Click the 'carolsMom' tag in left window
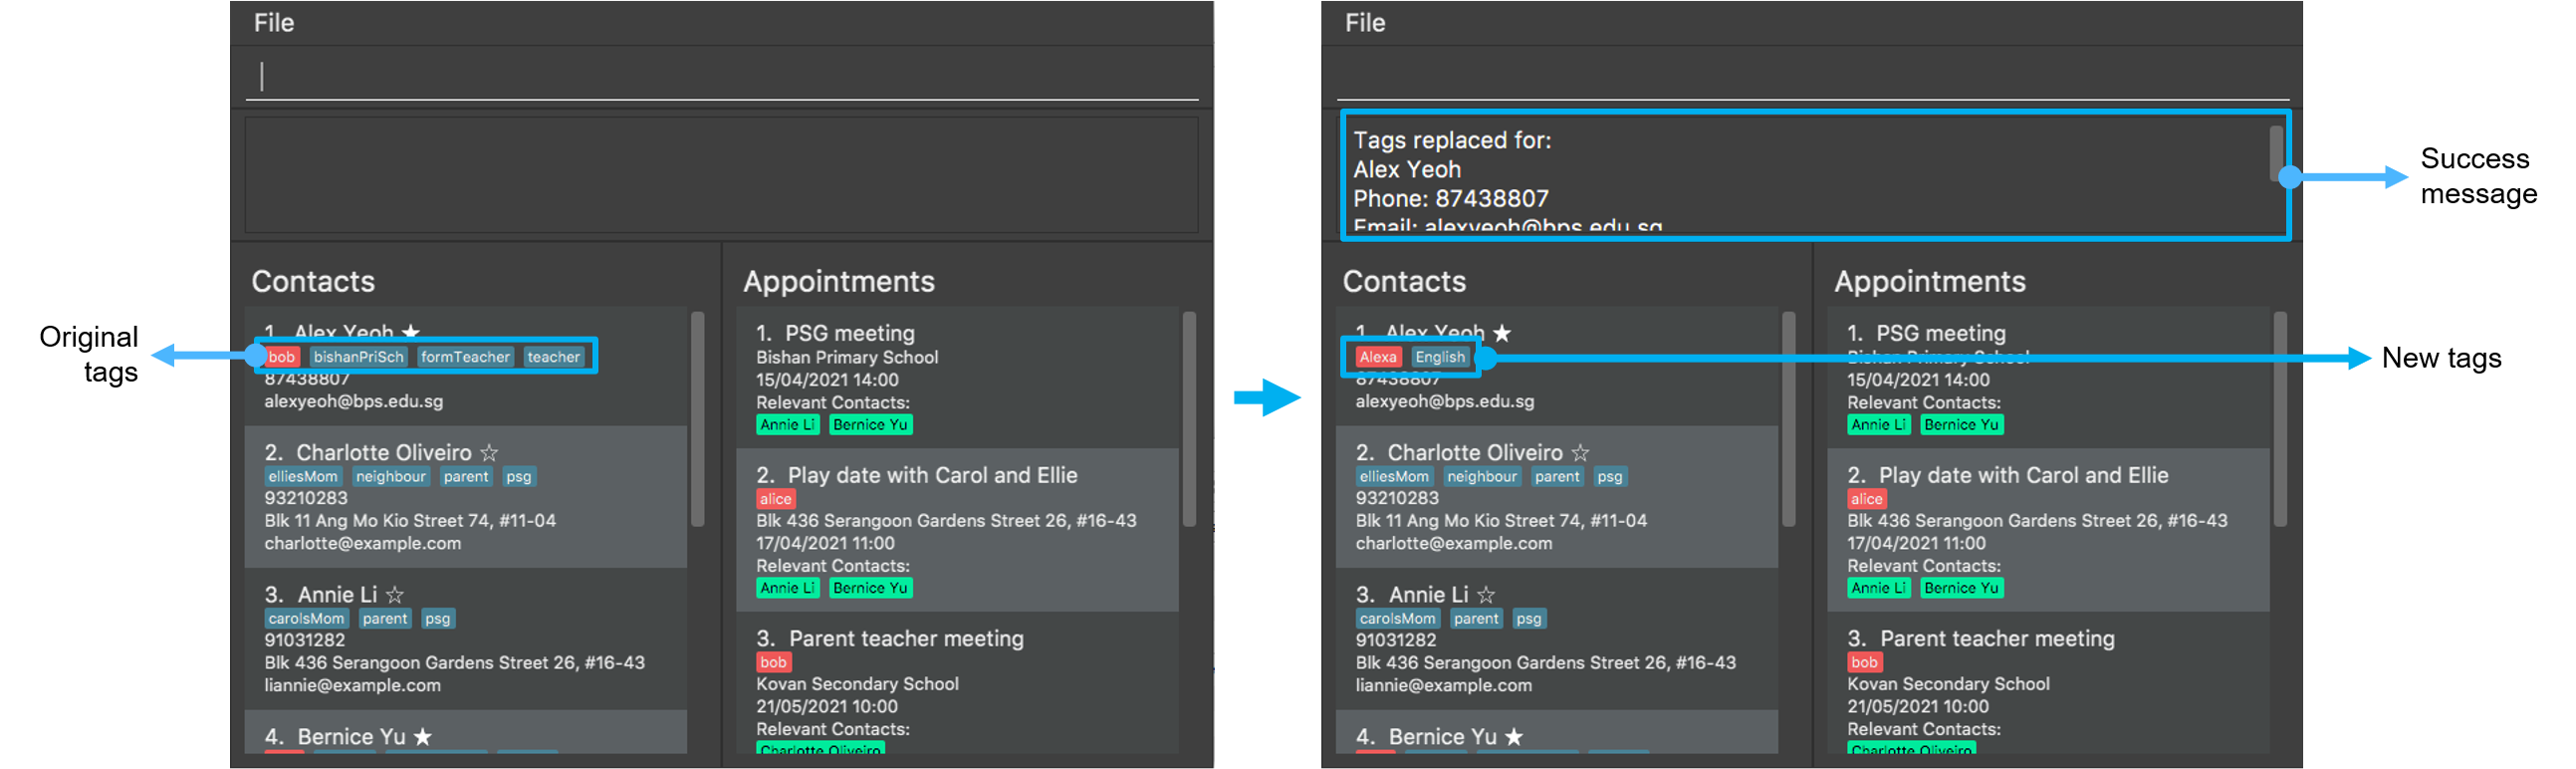The width and height of the screenshot is (2576, 769). pos(306,619)
